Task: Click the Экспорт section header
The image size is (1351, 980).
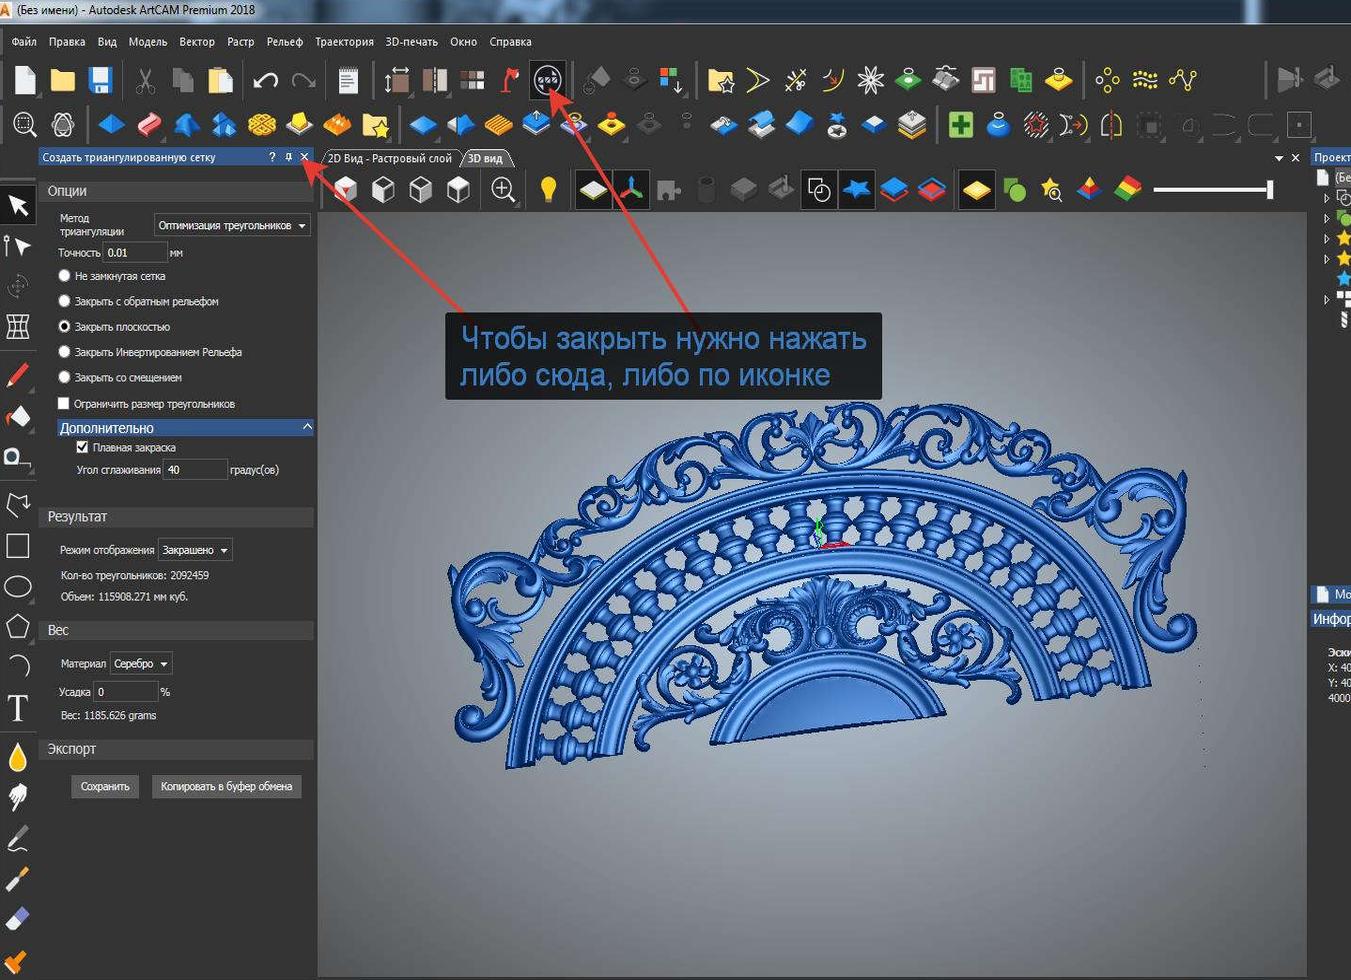Action: coord(176,749)
